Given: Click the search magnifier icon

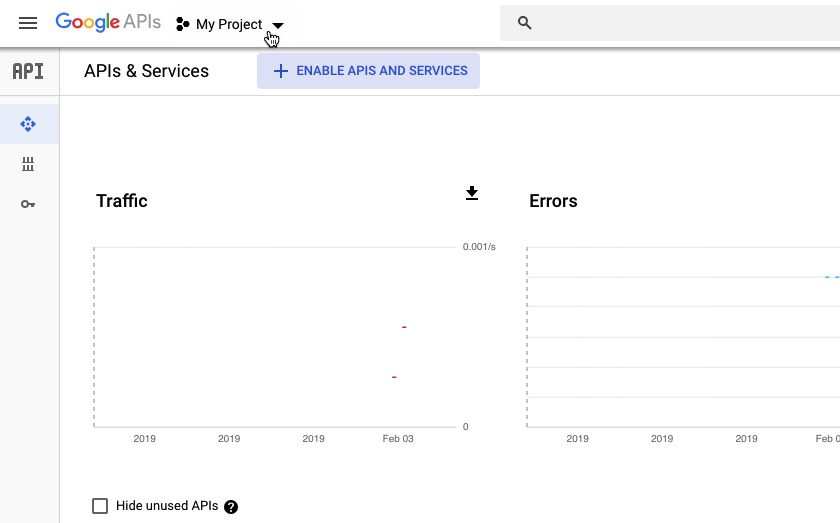Looking at the screenshot, I should coord(524,23).
